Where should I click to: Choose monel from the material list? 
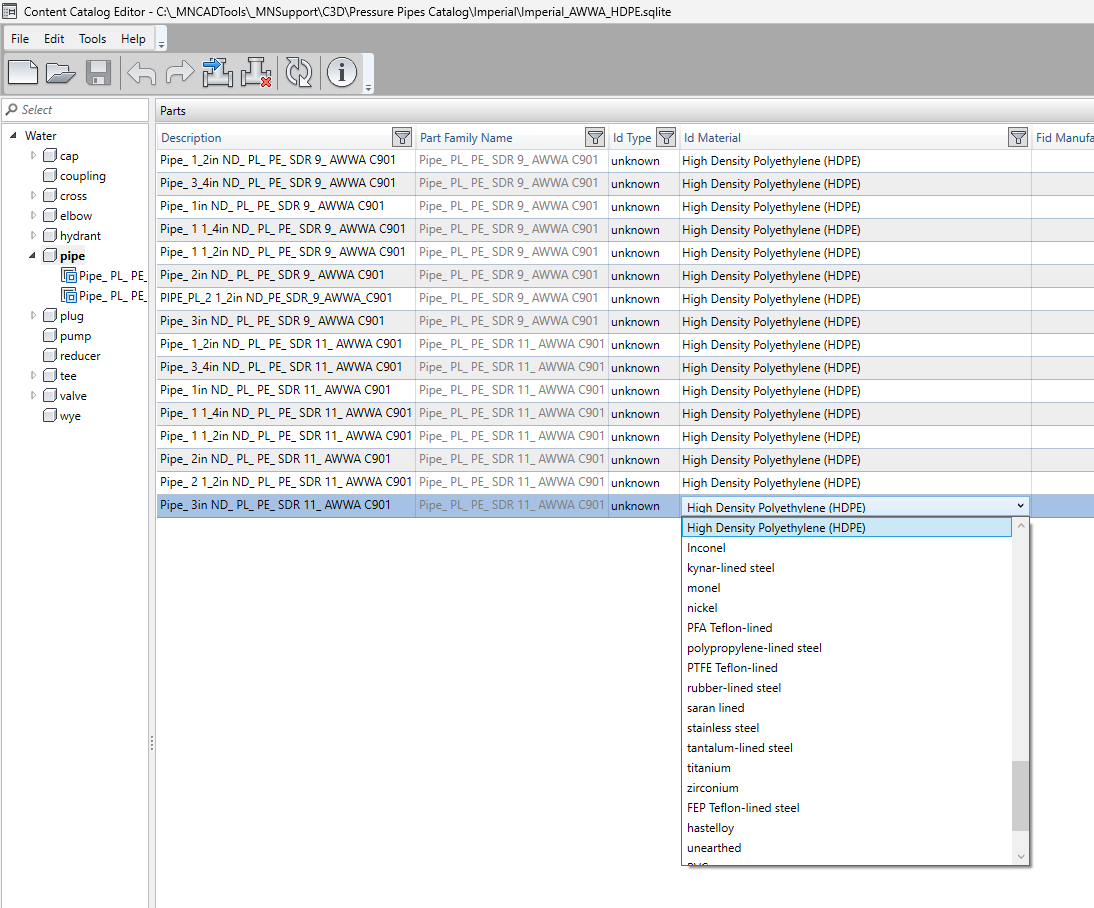(846, 588)
